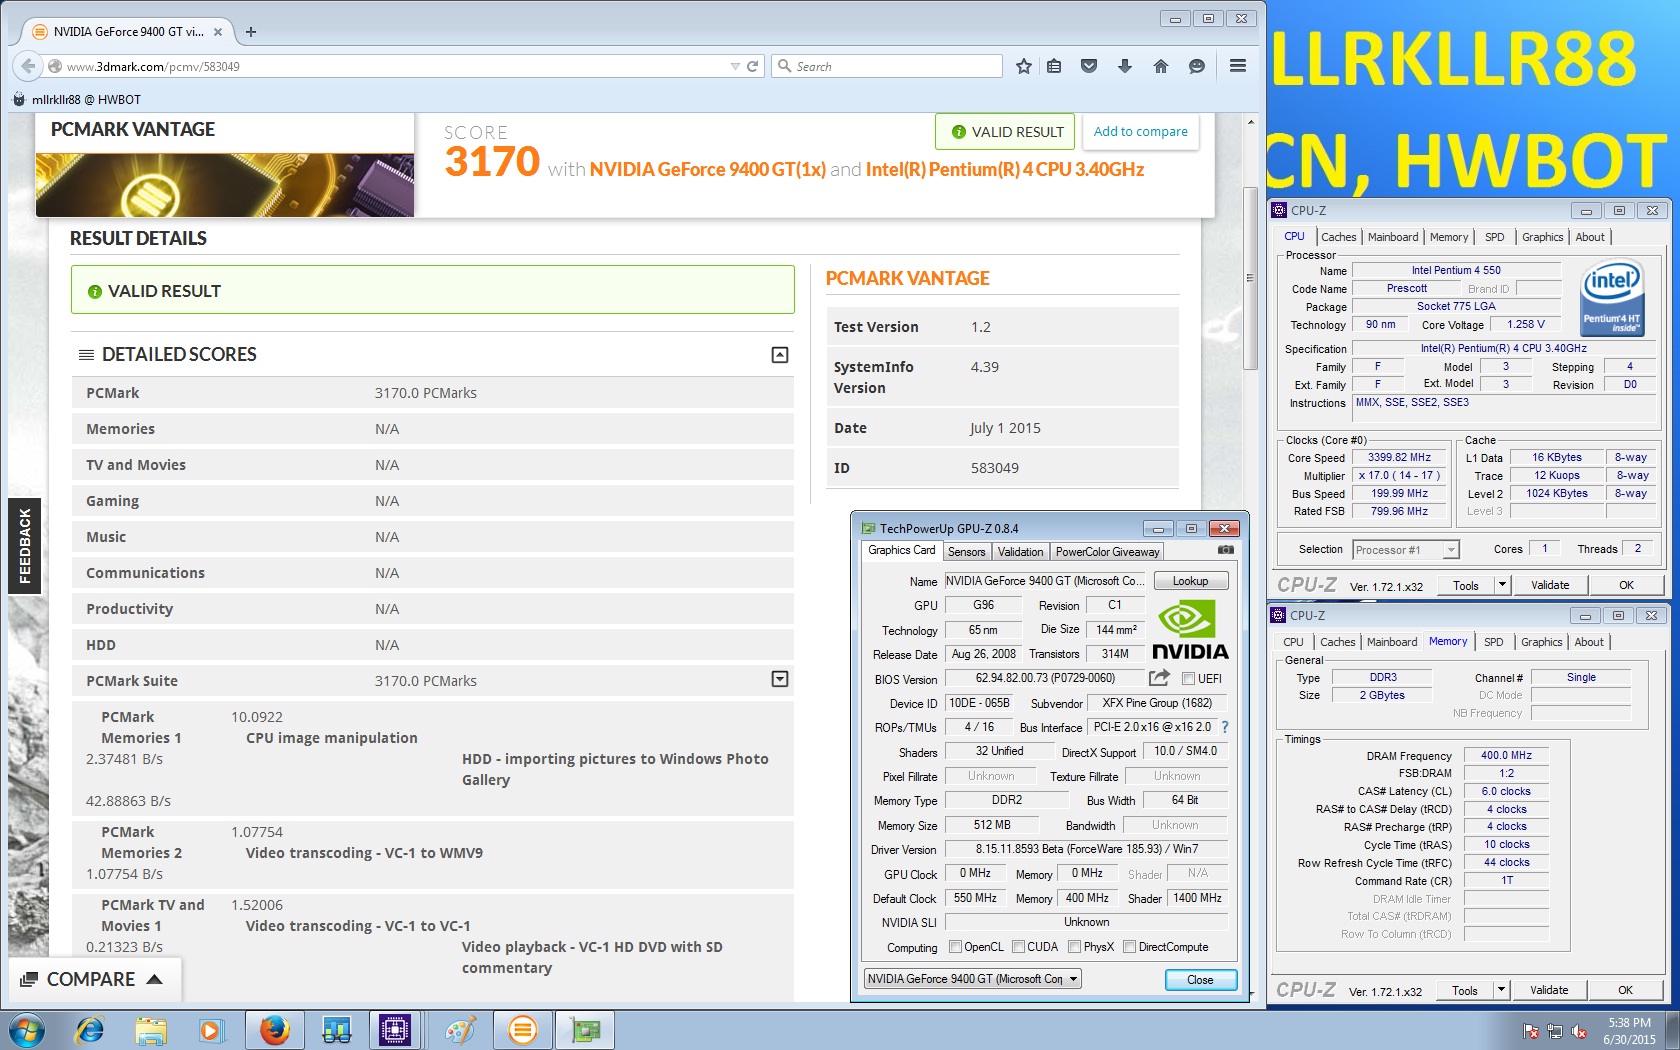Open PowerColor Giveaway tab
The height and width of the screenshot is (1050, 1680).
[x=1107, y=552]
